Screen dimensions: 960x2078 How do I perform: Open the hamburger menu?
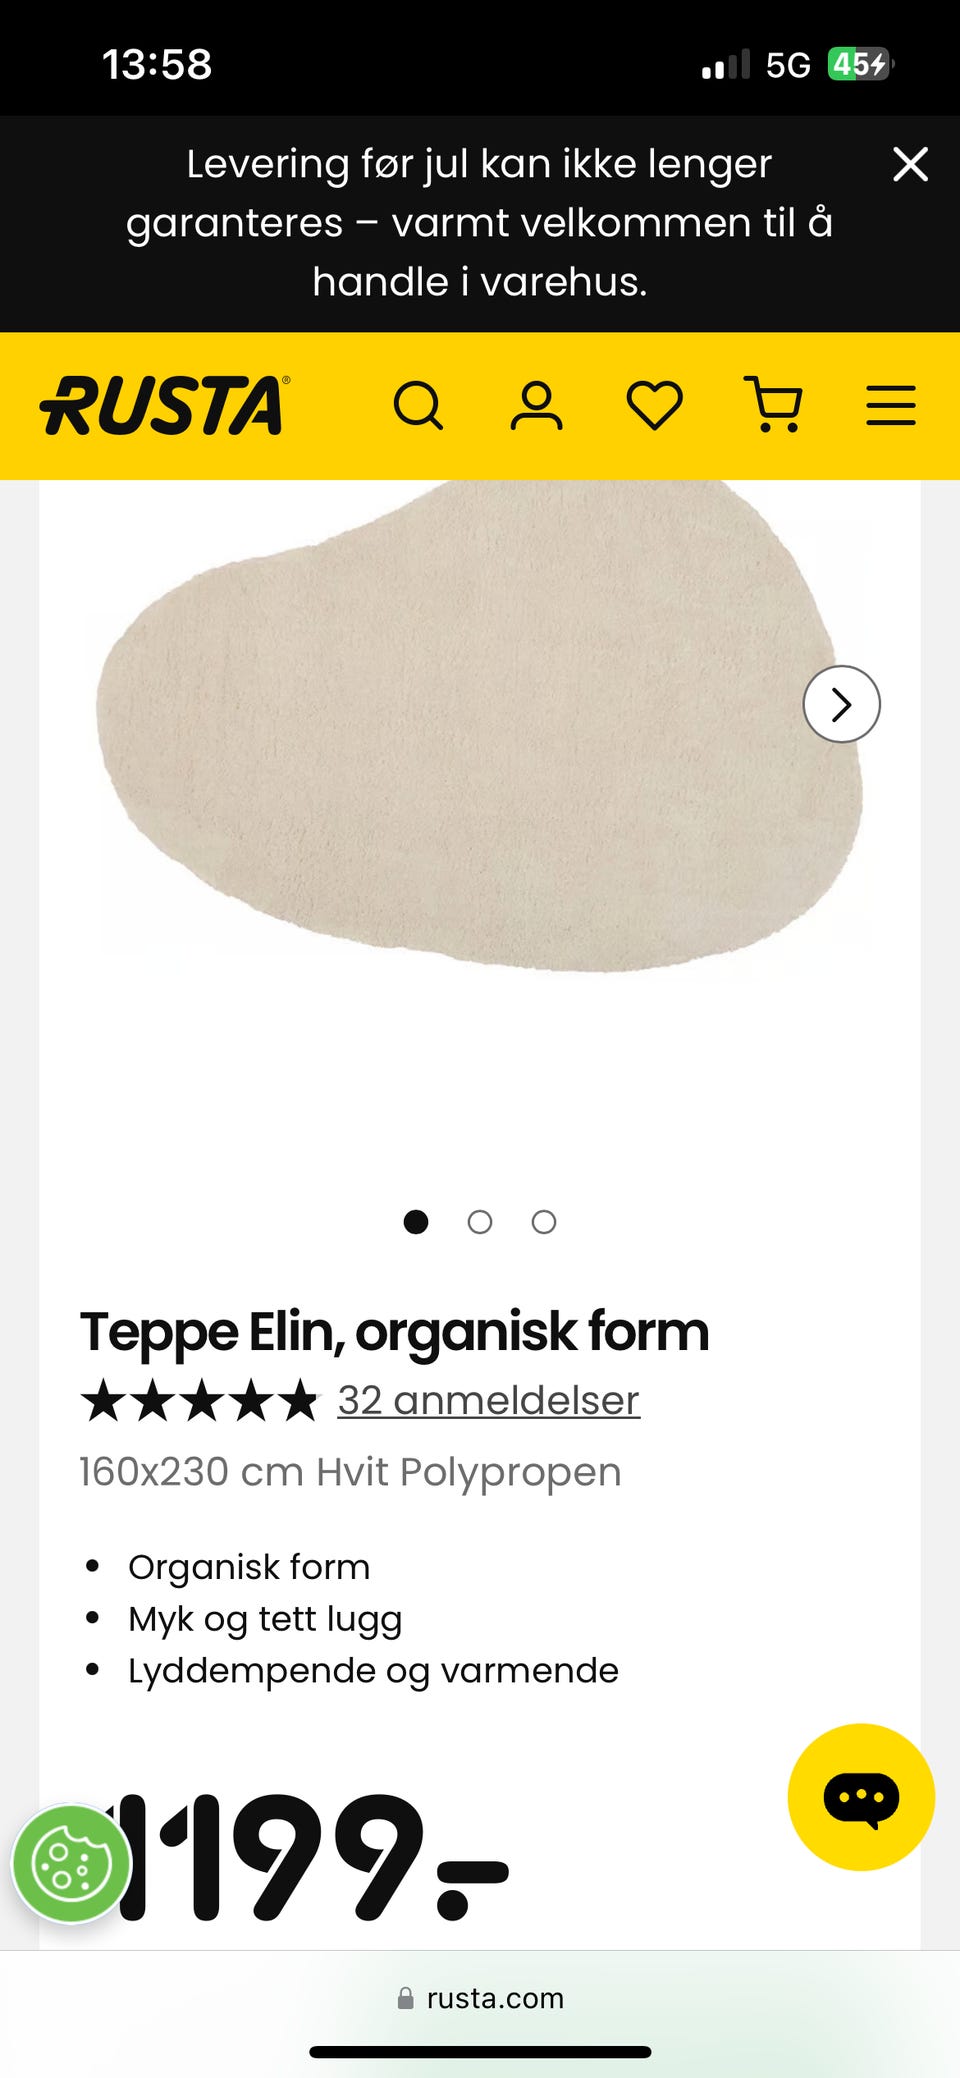[x=891, y=406]
